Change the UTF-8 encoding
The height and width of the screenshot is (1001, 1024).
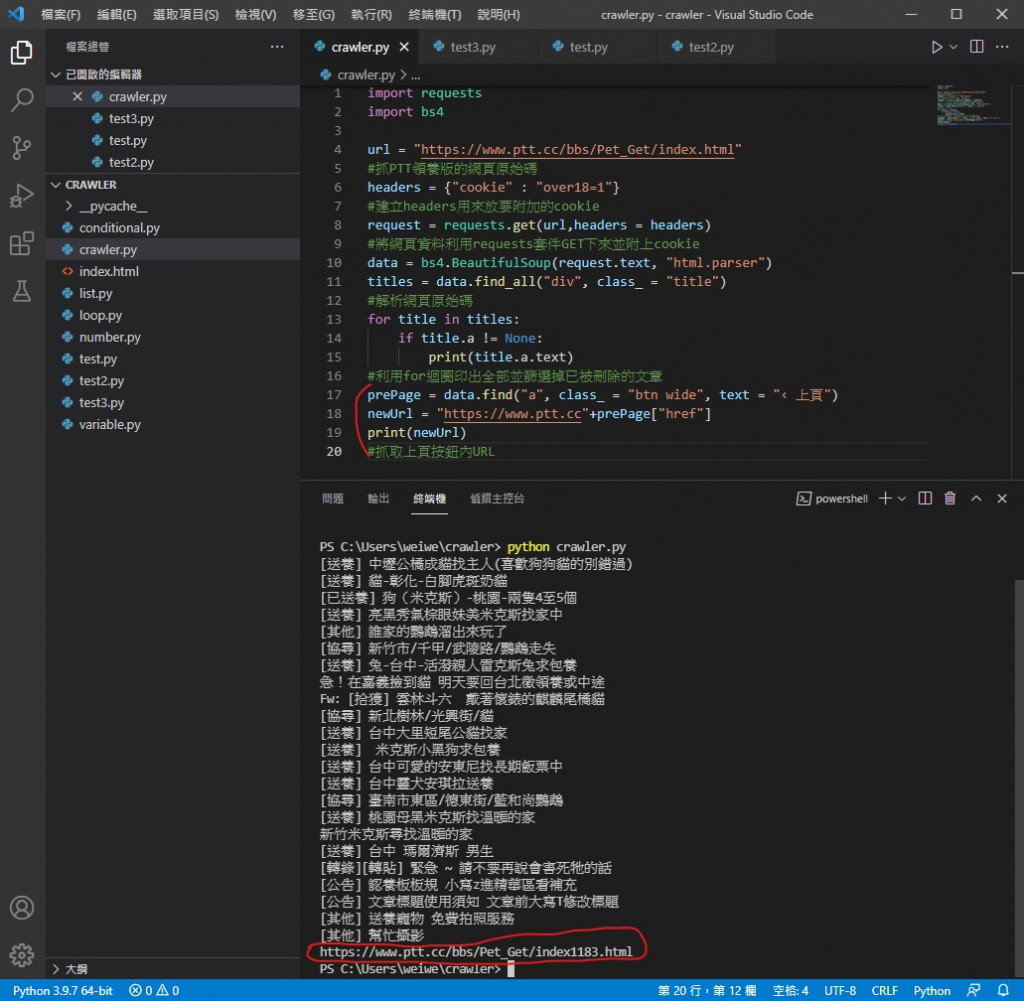click(x=840, y=991)
